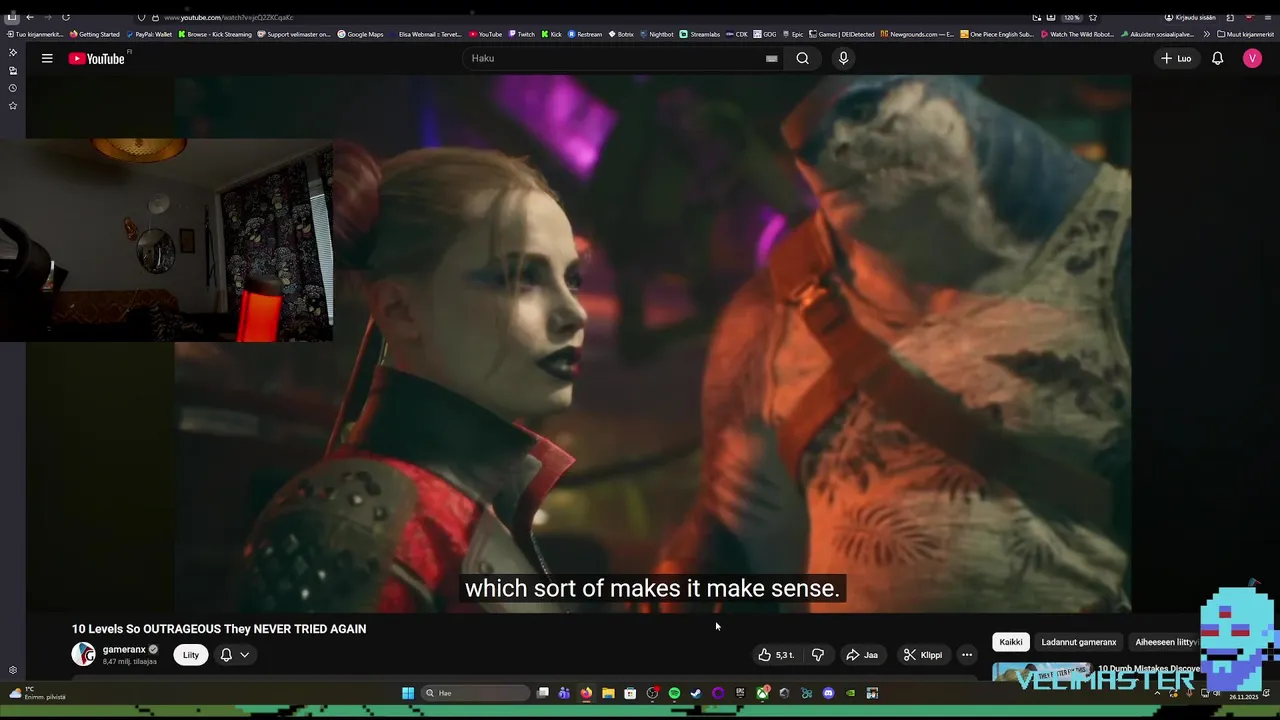The height and width of the screenshot is (720, 1280).
Task: Open Discord from the taskbar
Action: (x=828, y=693)
